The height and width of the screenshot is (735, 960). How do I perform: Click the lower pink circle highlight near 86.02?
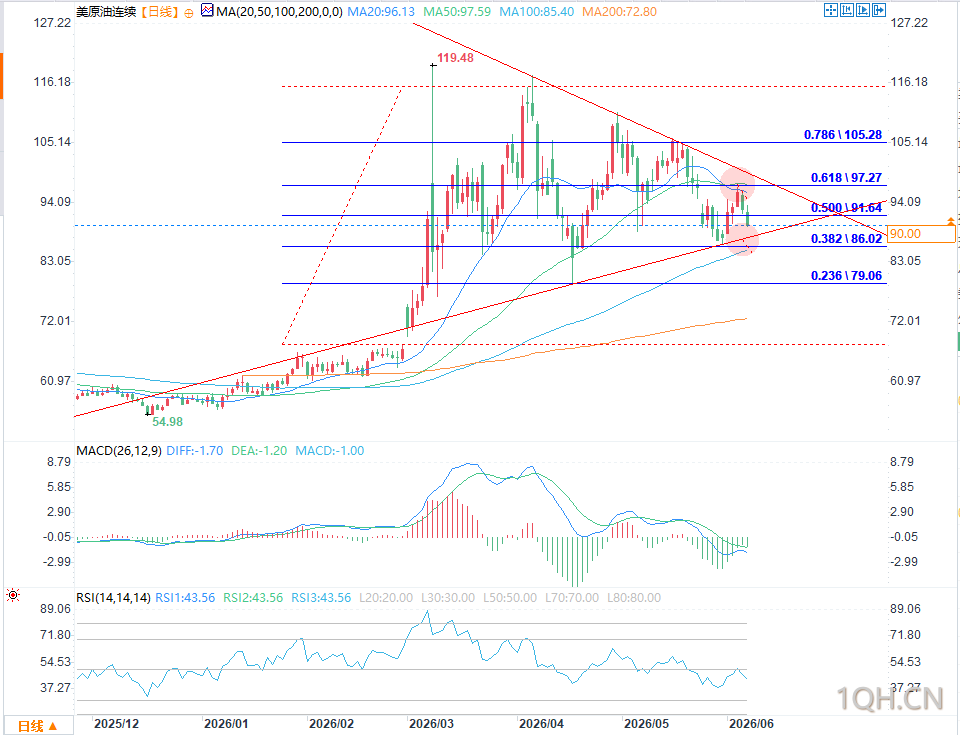tap(743, 239)
